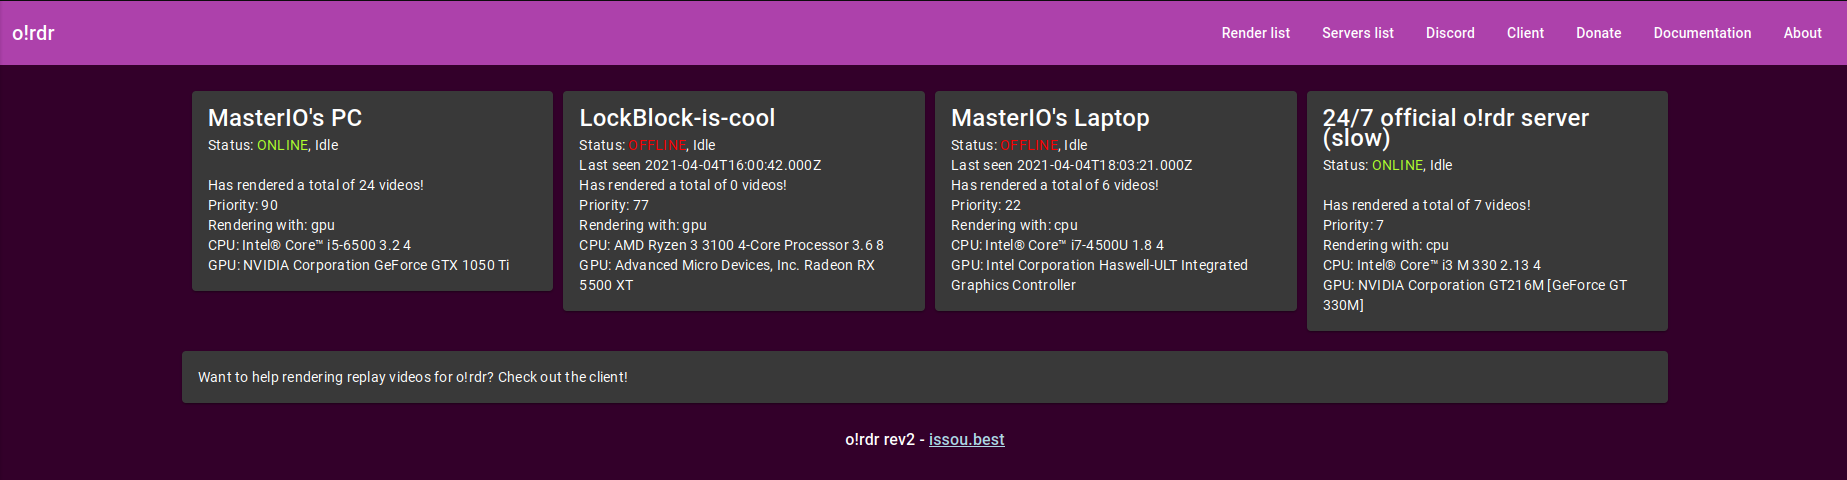Click 'CPU: Intel Core i5-6500 3.2 4' line
The height and width of the screenshot is (480, 1847).
coord(309,245)
